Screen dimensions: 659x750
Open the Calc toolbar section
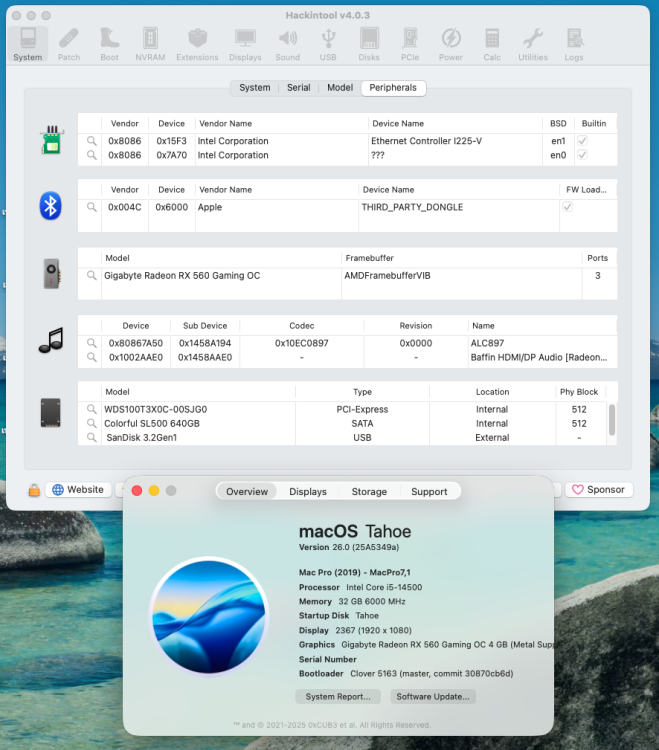492,44
